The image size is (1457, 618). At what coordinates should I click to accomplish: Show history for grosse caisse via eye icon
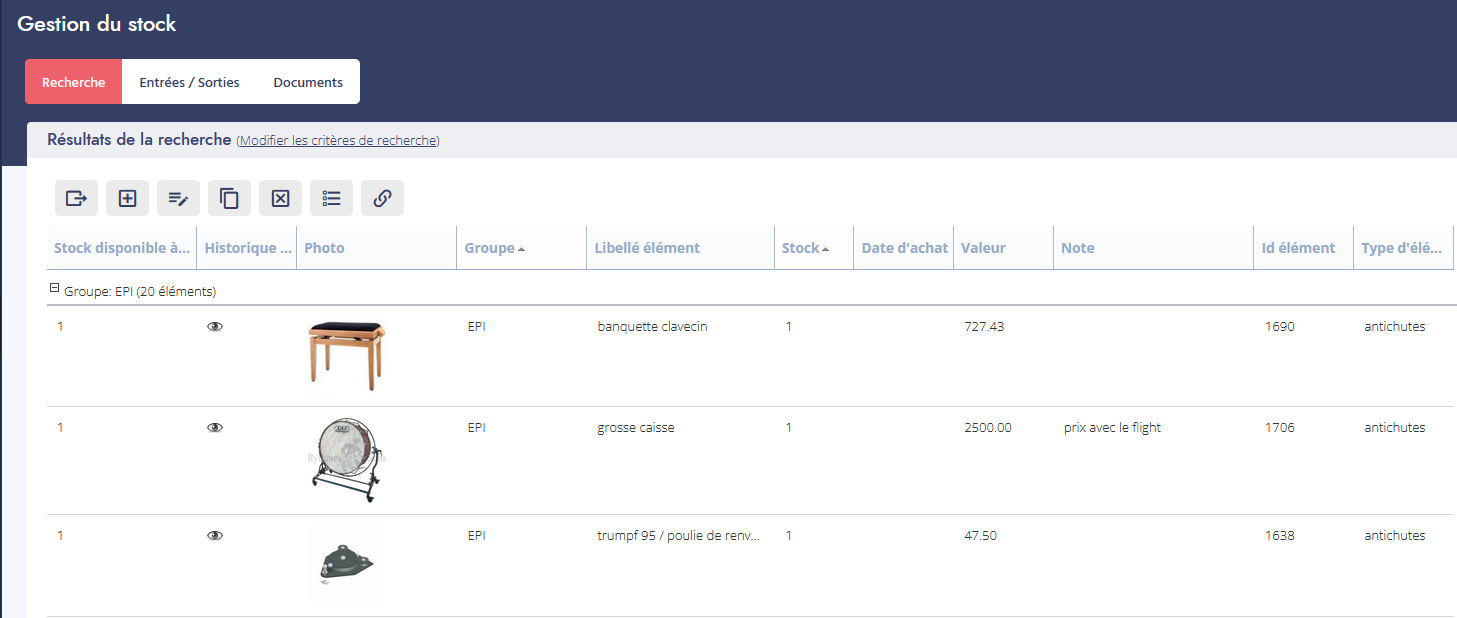coord(214,428)
